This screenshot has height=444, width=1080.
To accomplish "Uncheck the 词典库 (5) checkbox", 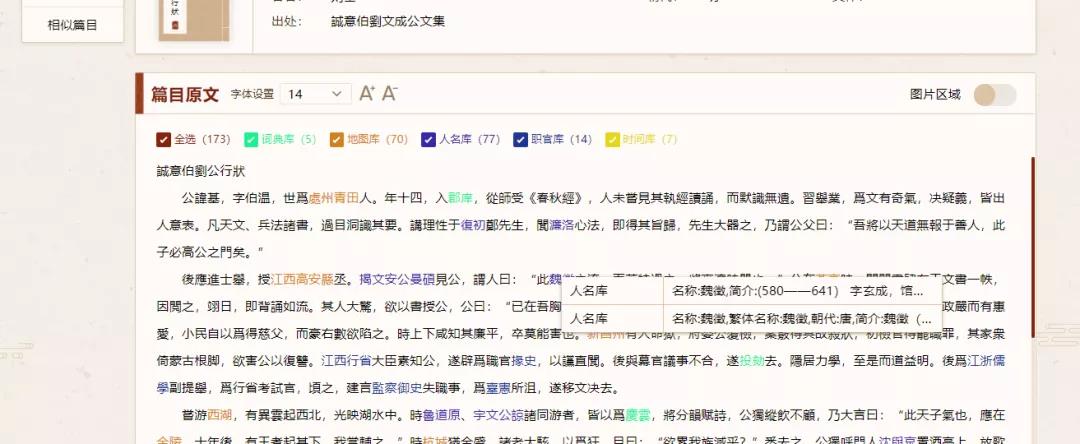I will coord(252,140).
